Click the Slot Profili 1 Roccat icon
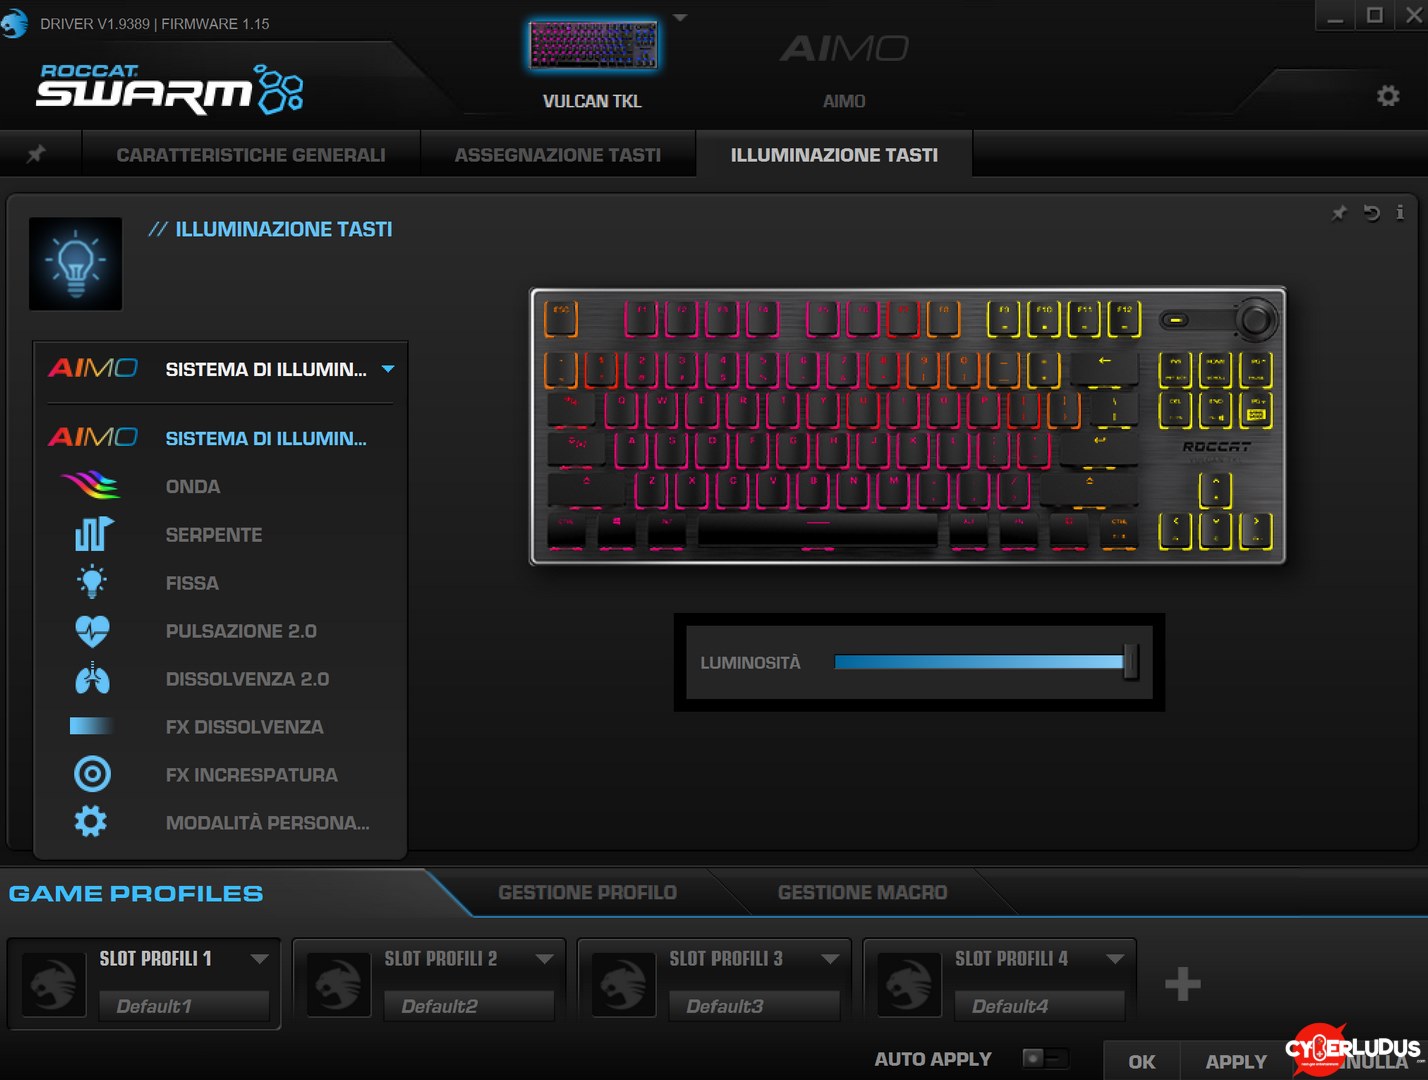The width and height of the screenshot is (1428, 1080). [54, 984]
